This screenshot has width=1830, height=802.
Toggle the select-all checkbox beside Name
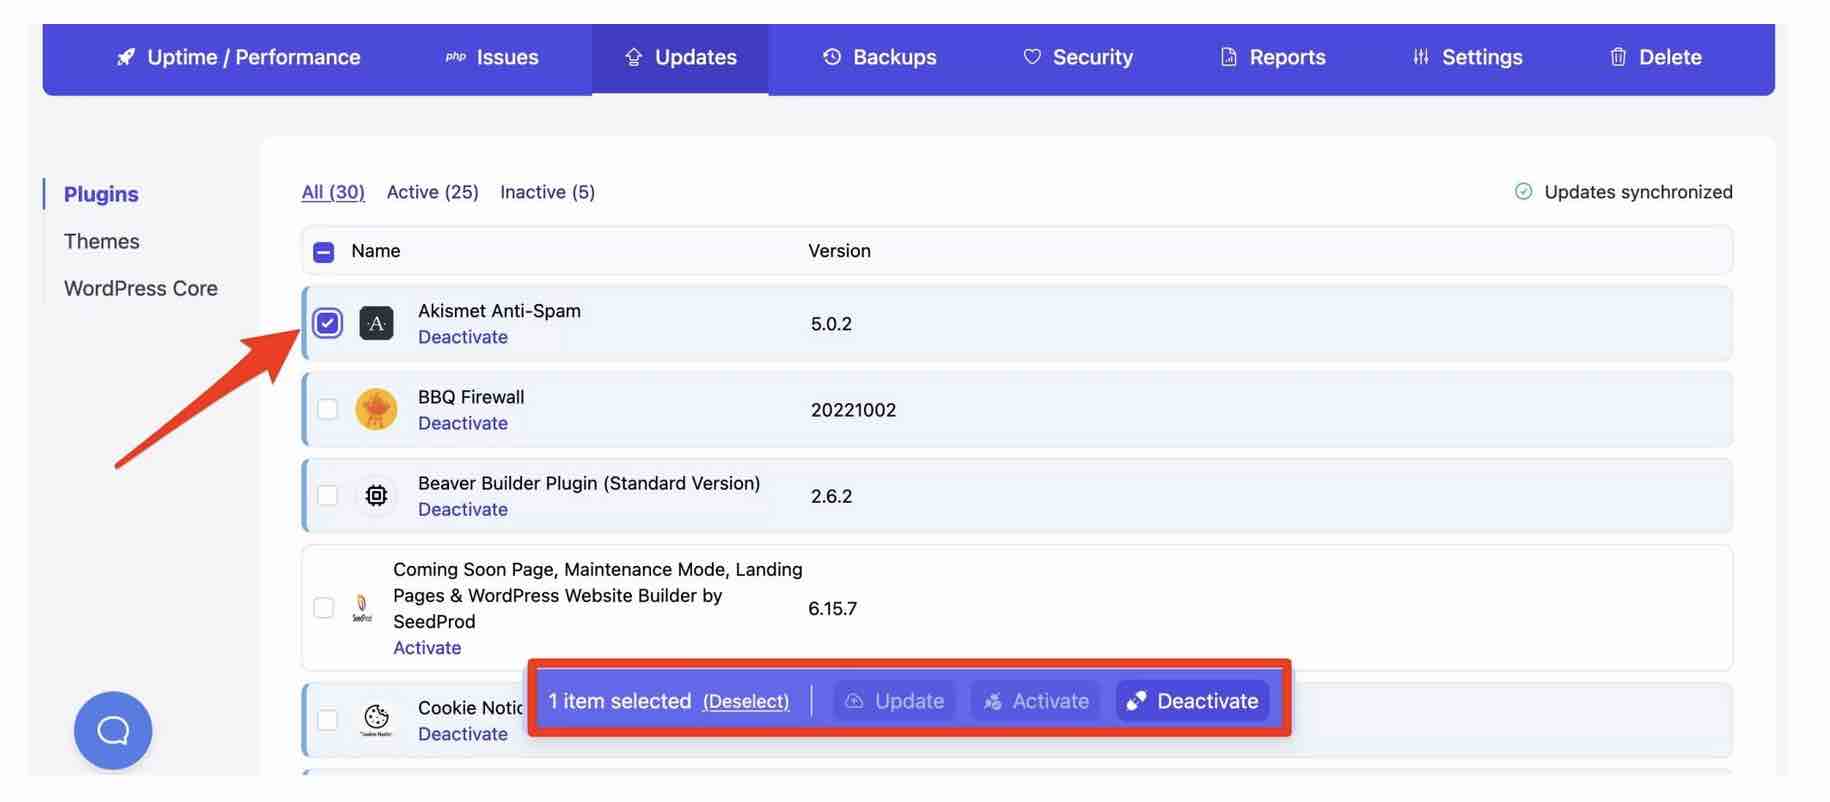[324, 252]
